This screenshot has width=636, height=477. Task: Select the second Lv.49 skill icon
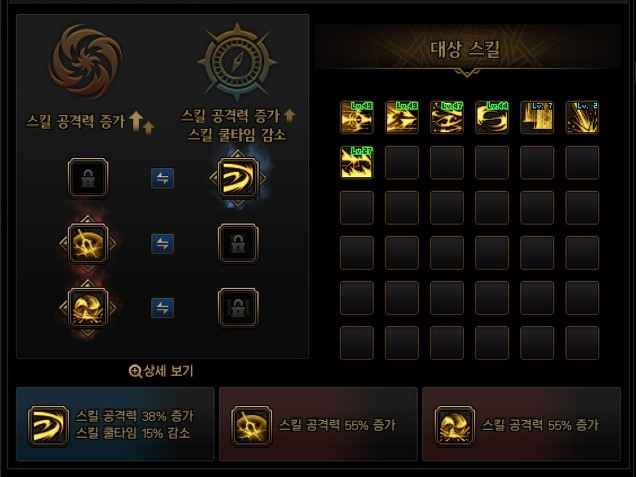[402, 117]
